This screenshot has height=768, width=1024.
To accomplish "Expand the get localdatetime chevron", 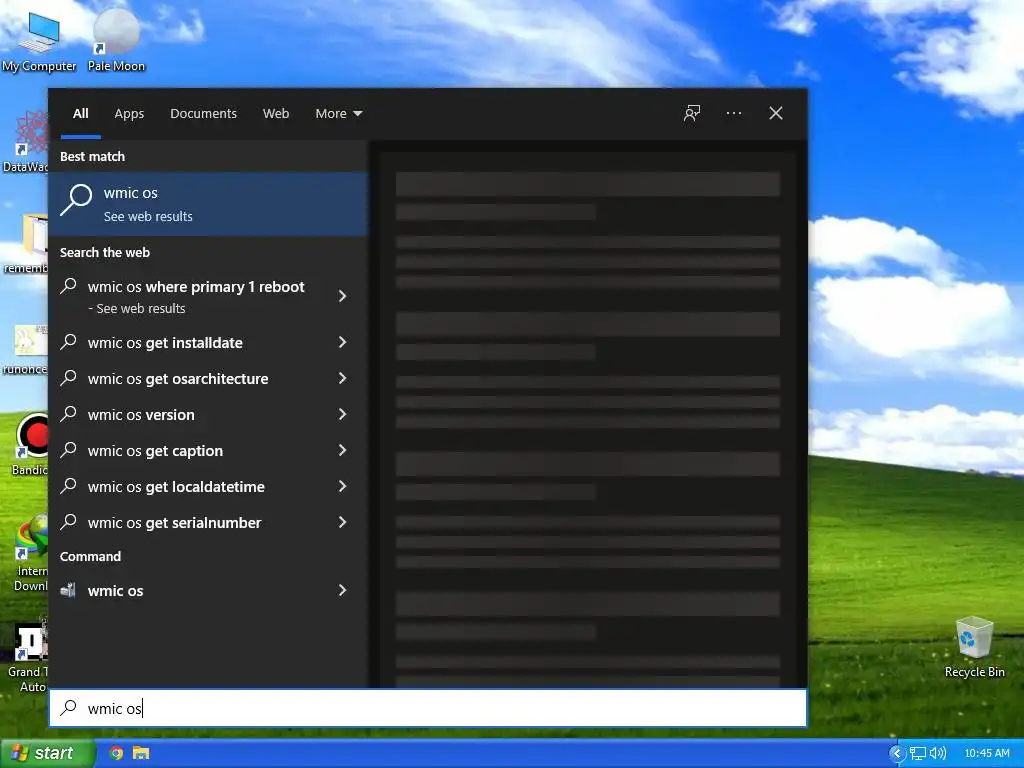I will tap(342, 486).
